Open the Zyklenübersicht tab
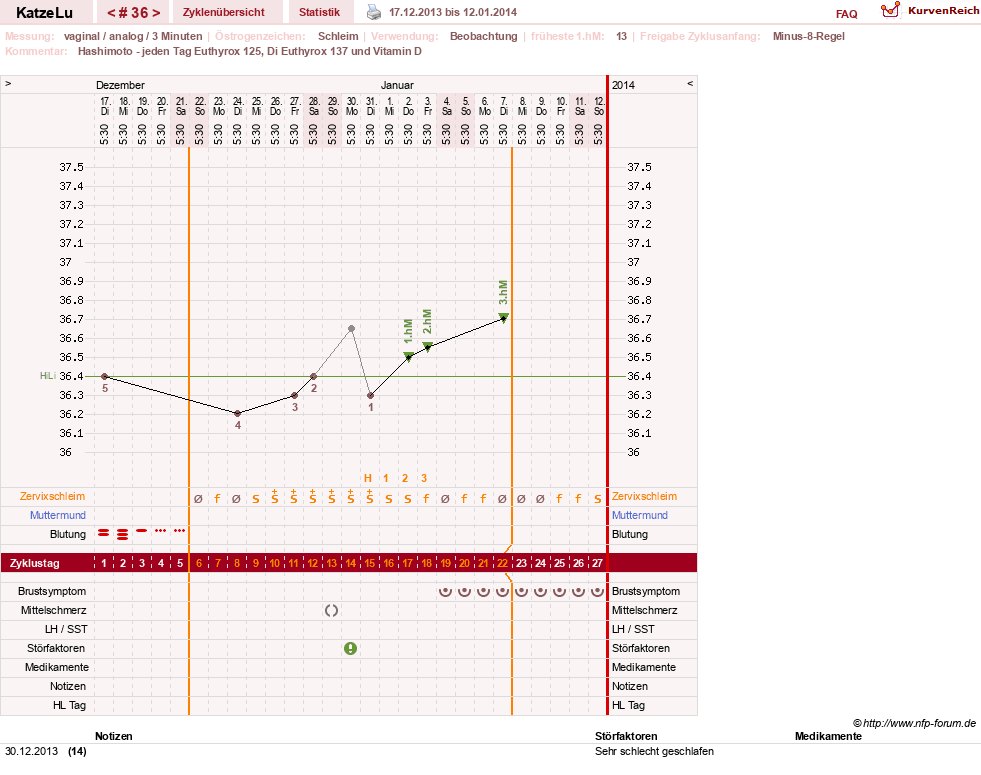This screenshot has width=981, height=775. pyautogui.click(x=224, y=12)
